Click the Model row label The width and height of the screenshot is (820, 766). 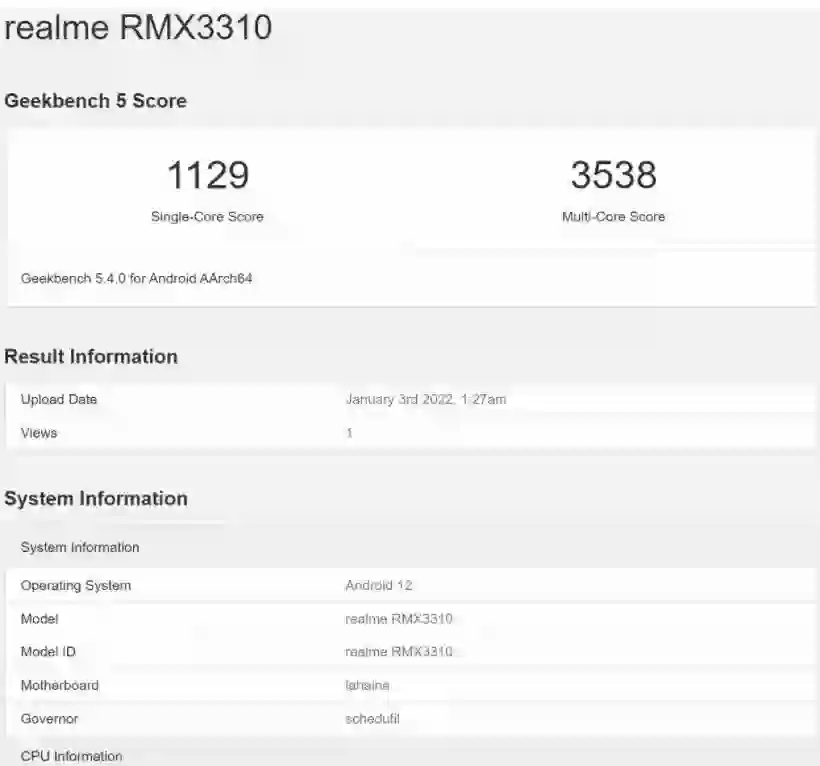pyautogui.click(x=39, y=619)
